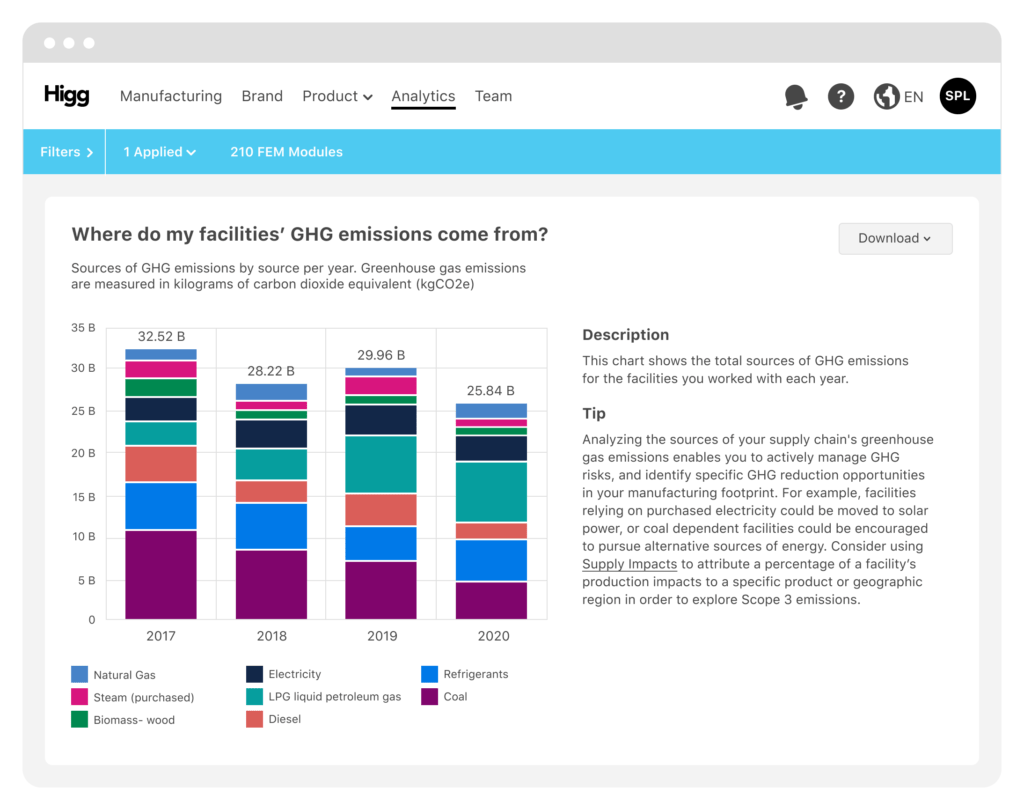Click the globe language icon
The height and width of the screenshot is (810, 1024).
click(x=886, y=97)
